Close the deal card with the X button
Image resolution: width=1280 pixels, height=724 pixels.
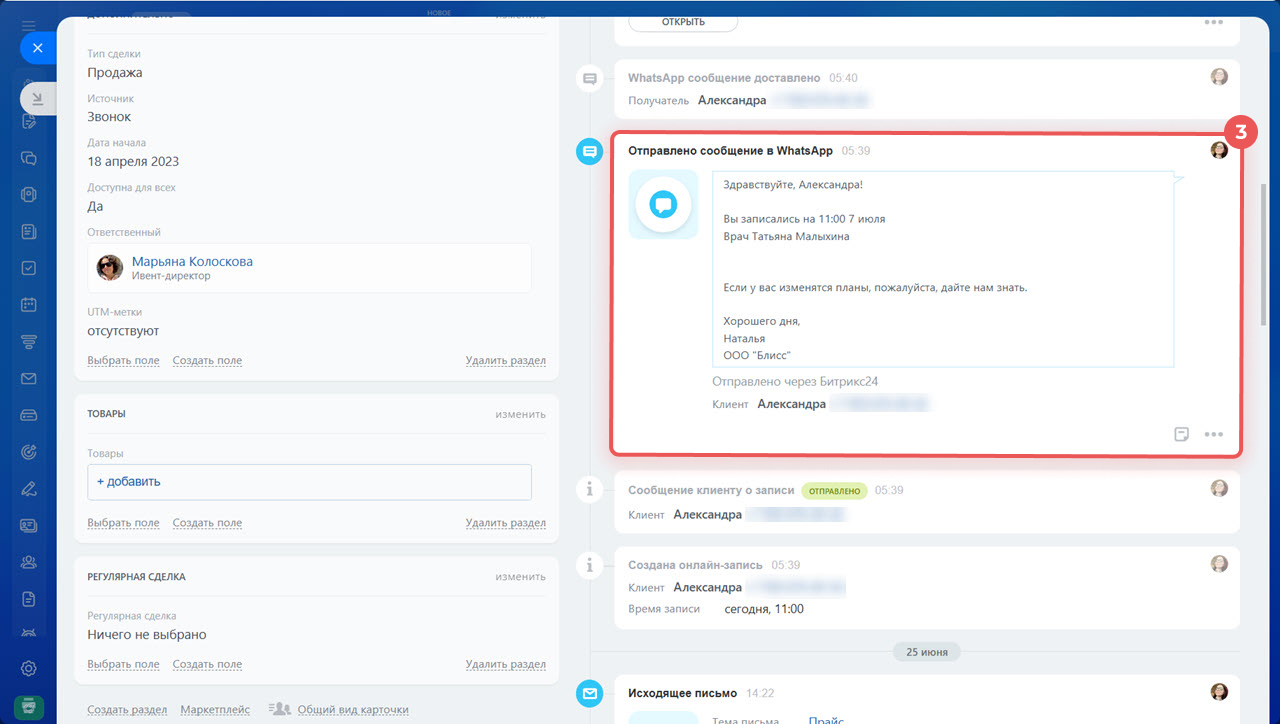tap(38, 47)
